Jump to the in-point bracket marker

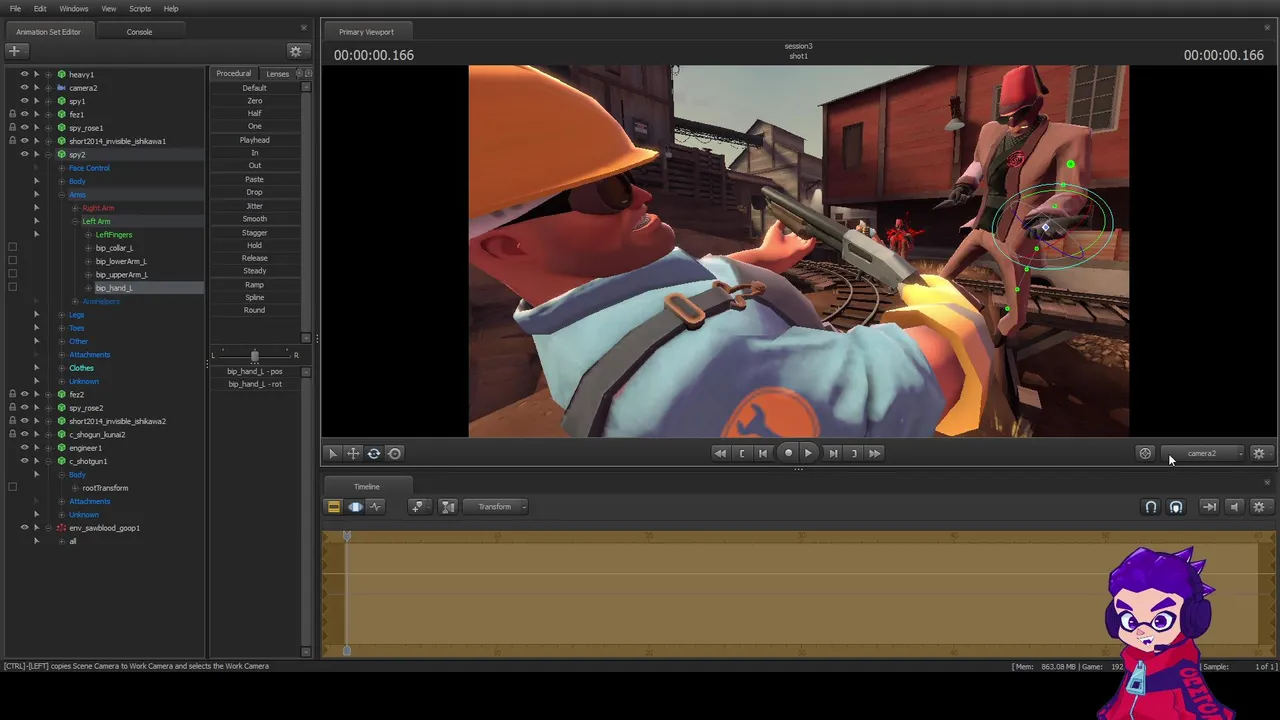pyautogui.click(x=742, y=453)
